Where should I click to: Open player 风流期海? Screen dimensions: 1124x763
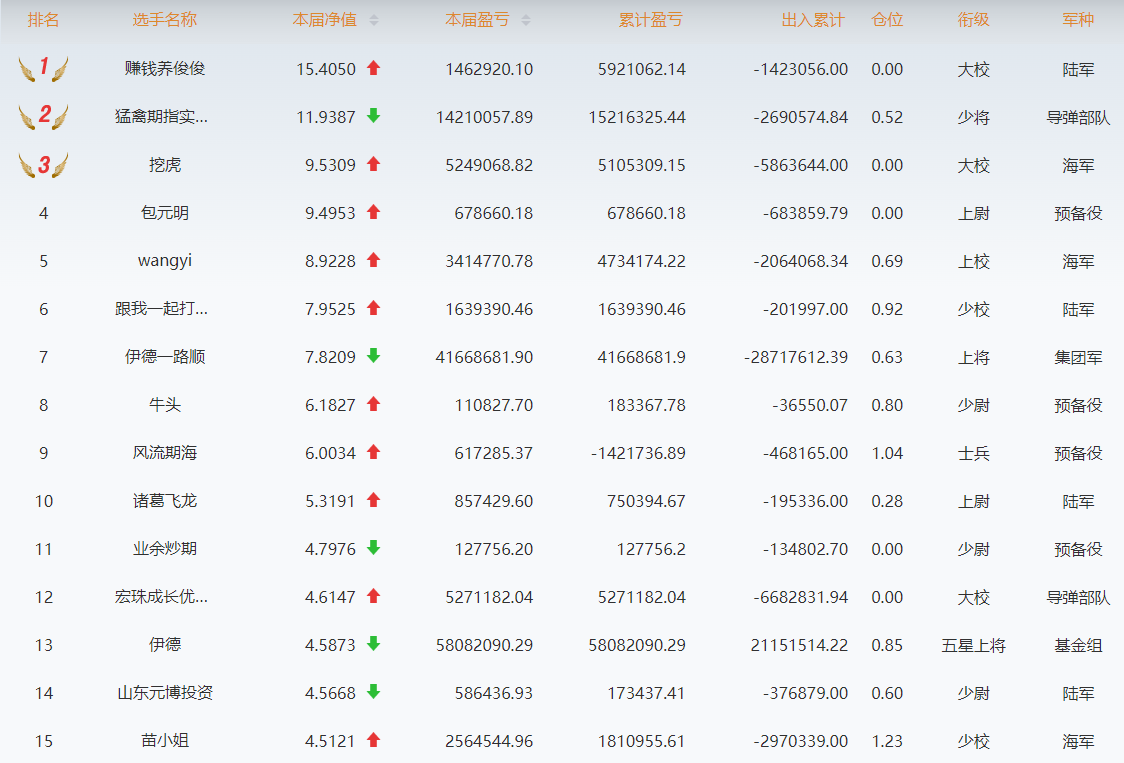[x=165, y=453]
